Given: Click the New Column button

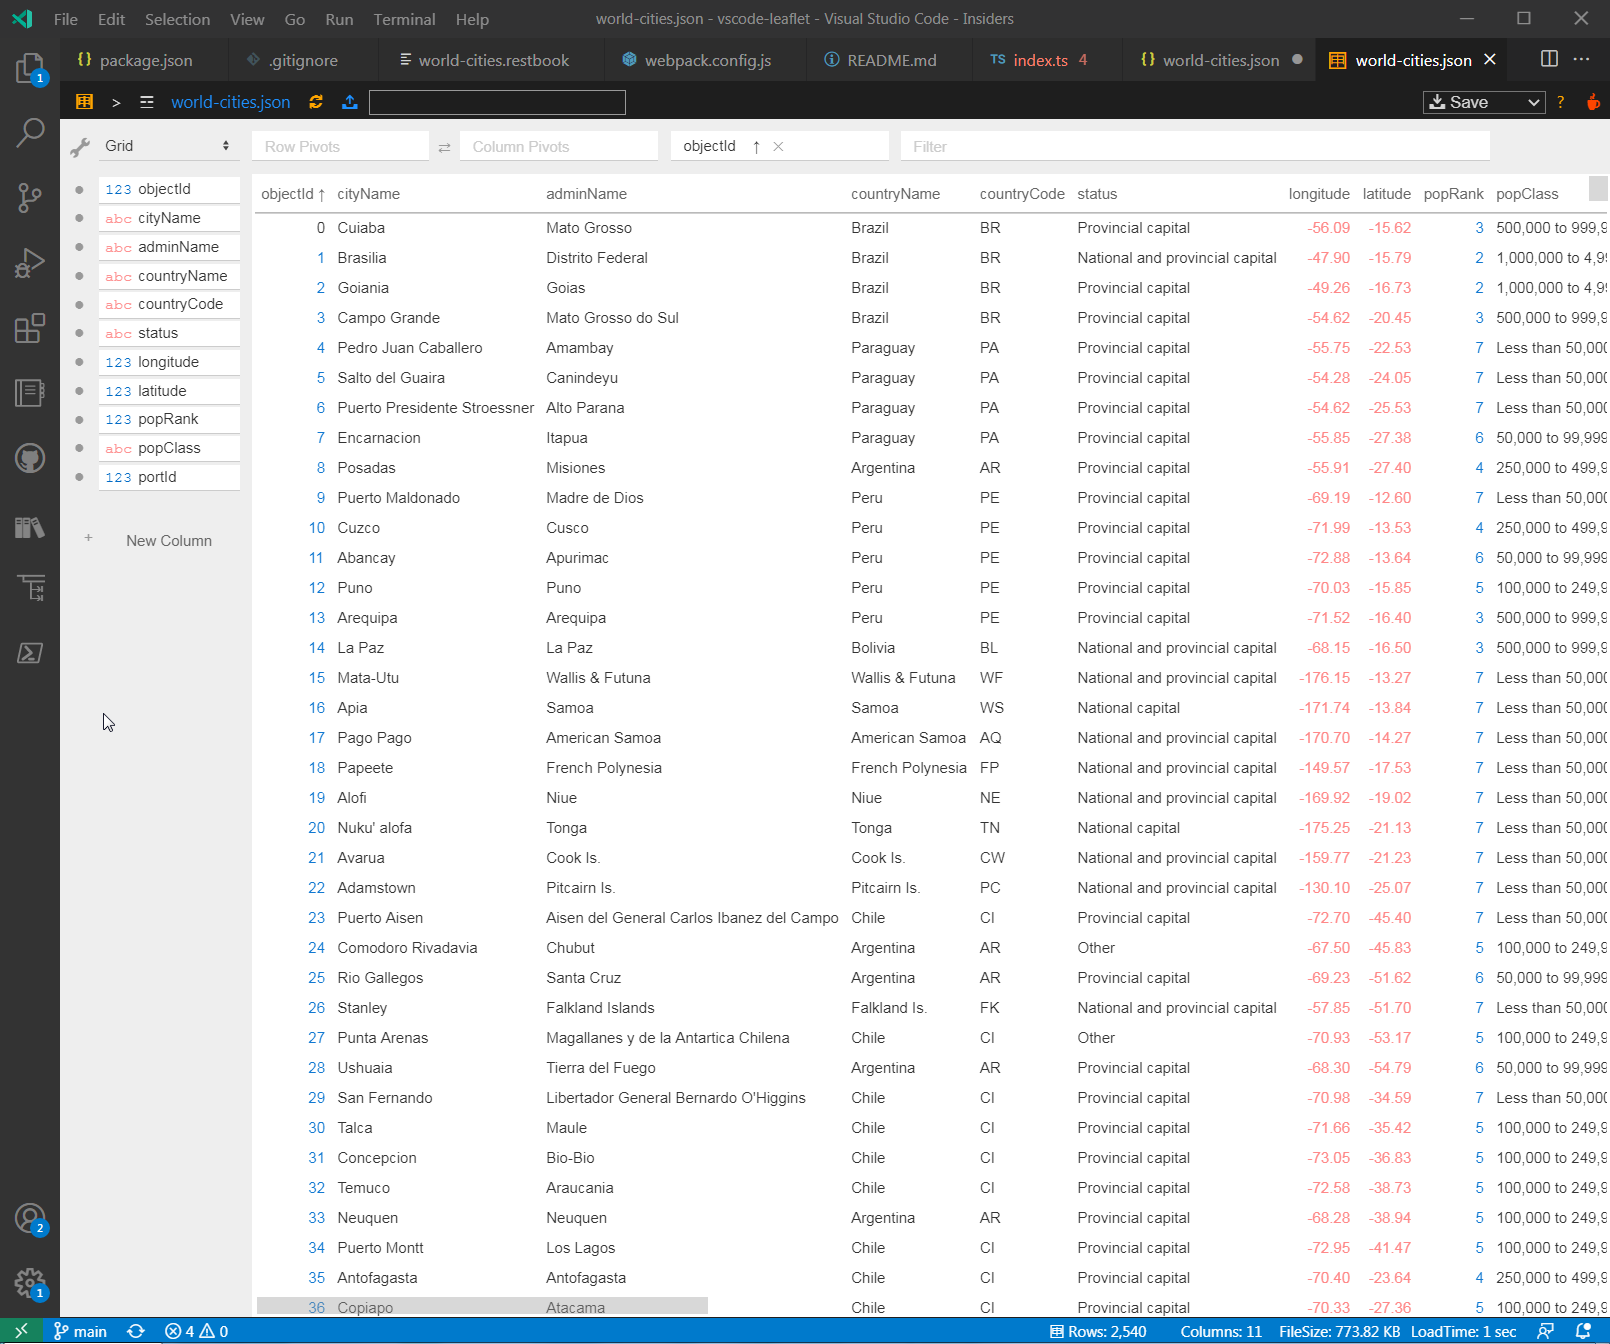Looking at the screenshot, I should click(168, 540).
